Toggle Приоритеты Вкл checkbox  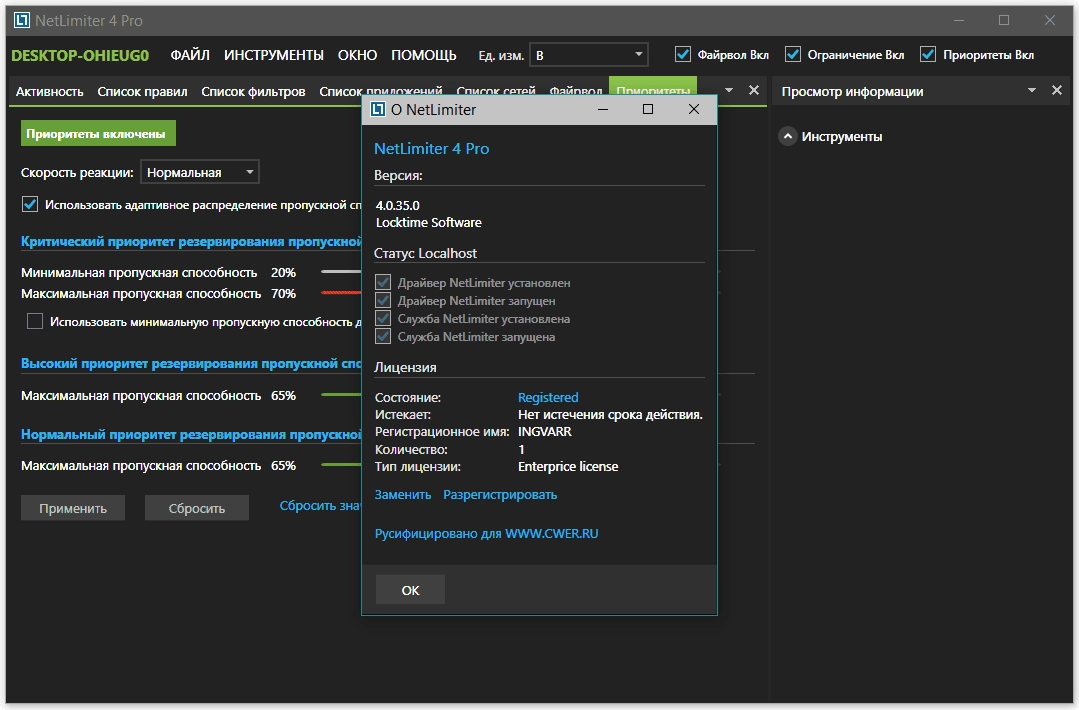(x=928, y=54)
